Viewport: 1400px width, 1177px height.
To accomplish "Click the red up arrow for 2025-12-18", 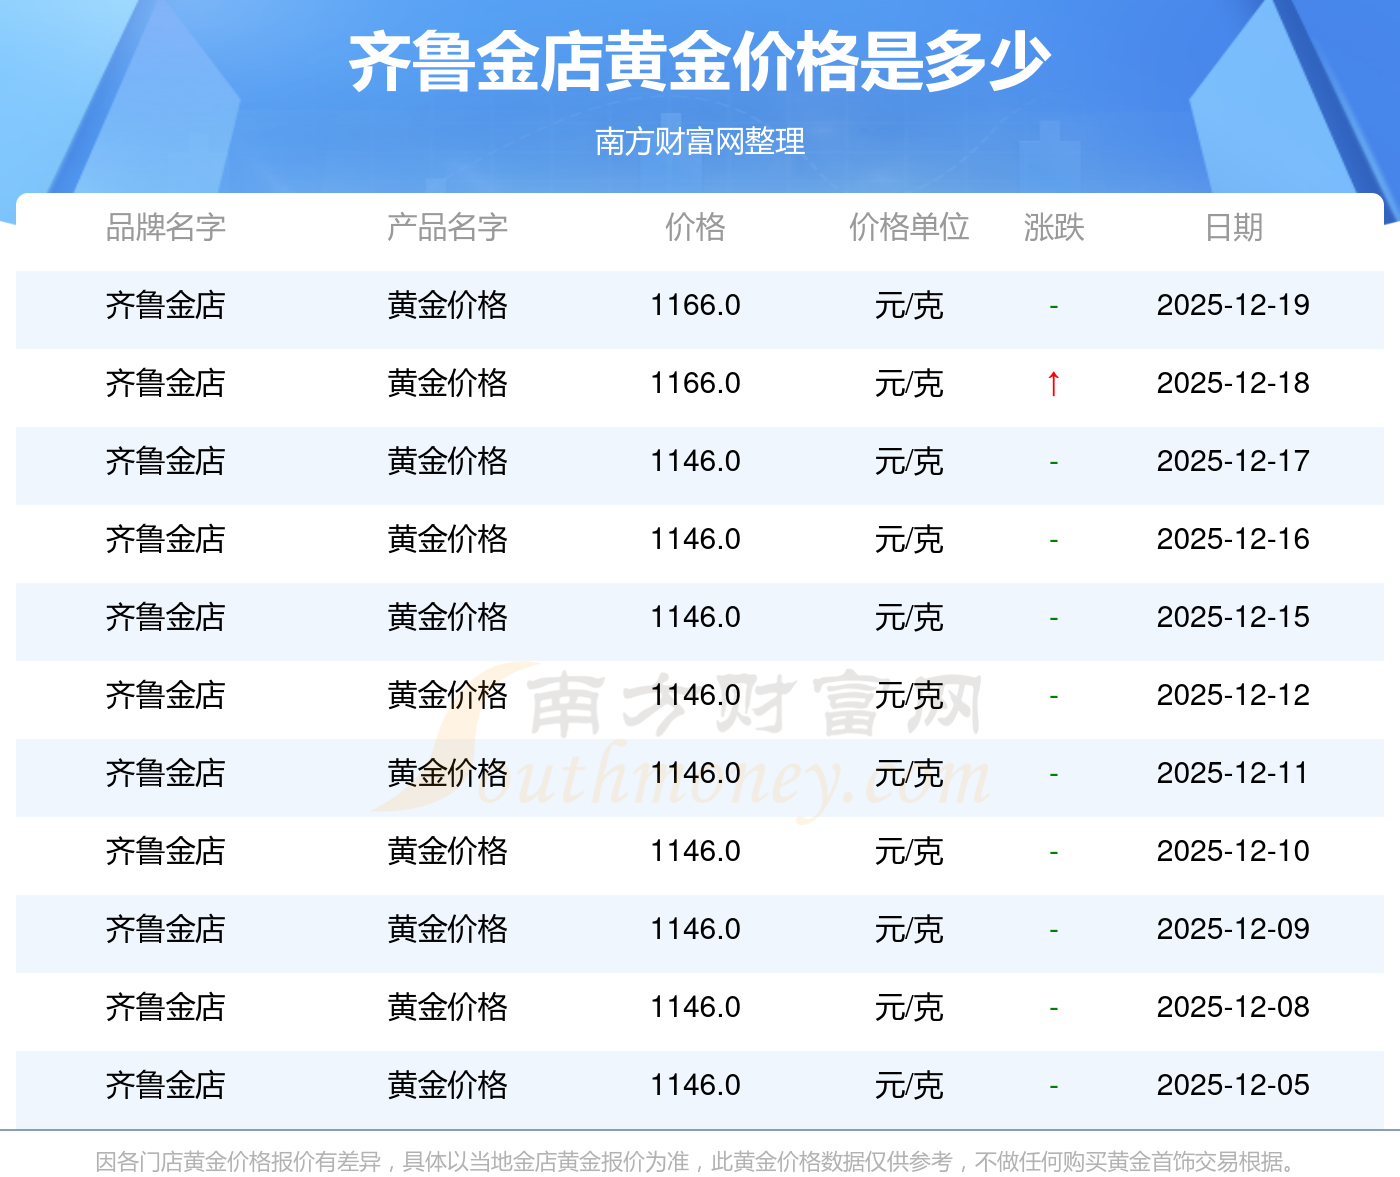I will pyautogui.click(x=1053, y=383).
